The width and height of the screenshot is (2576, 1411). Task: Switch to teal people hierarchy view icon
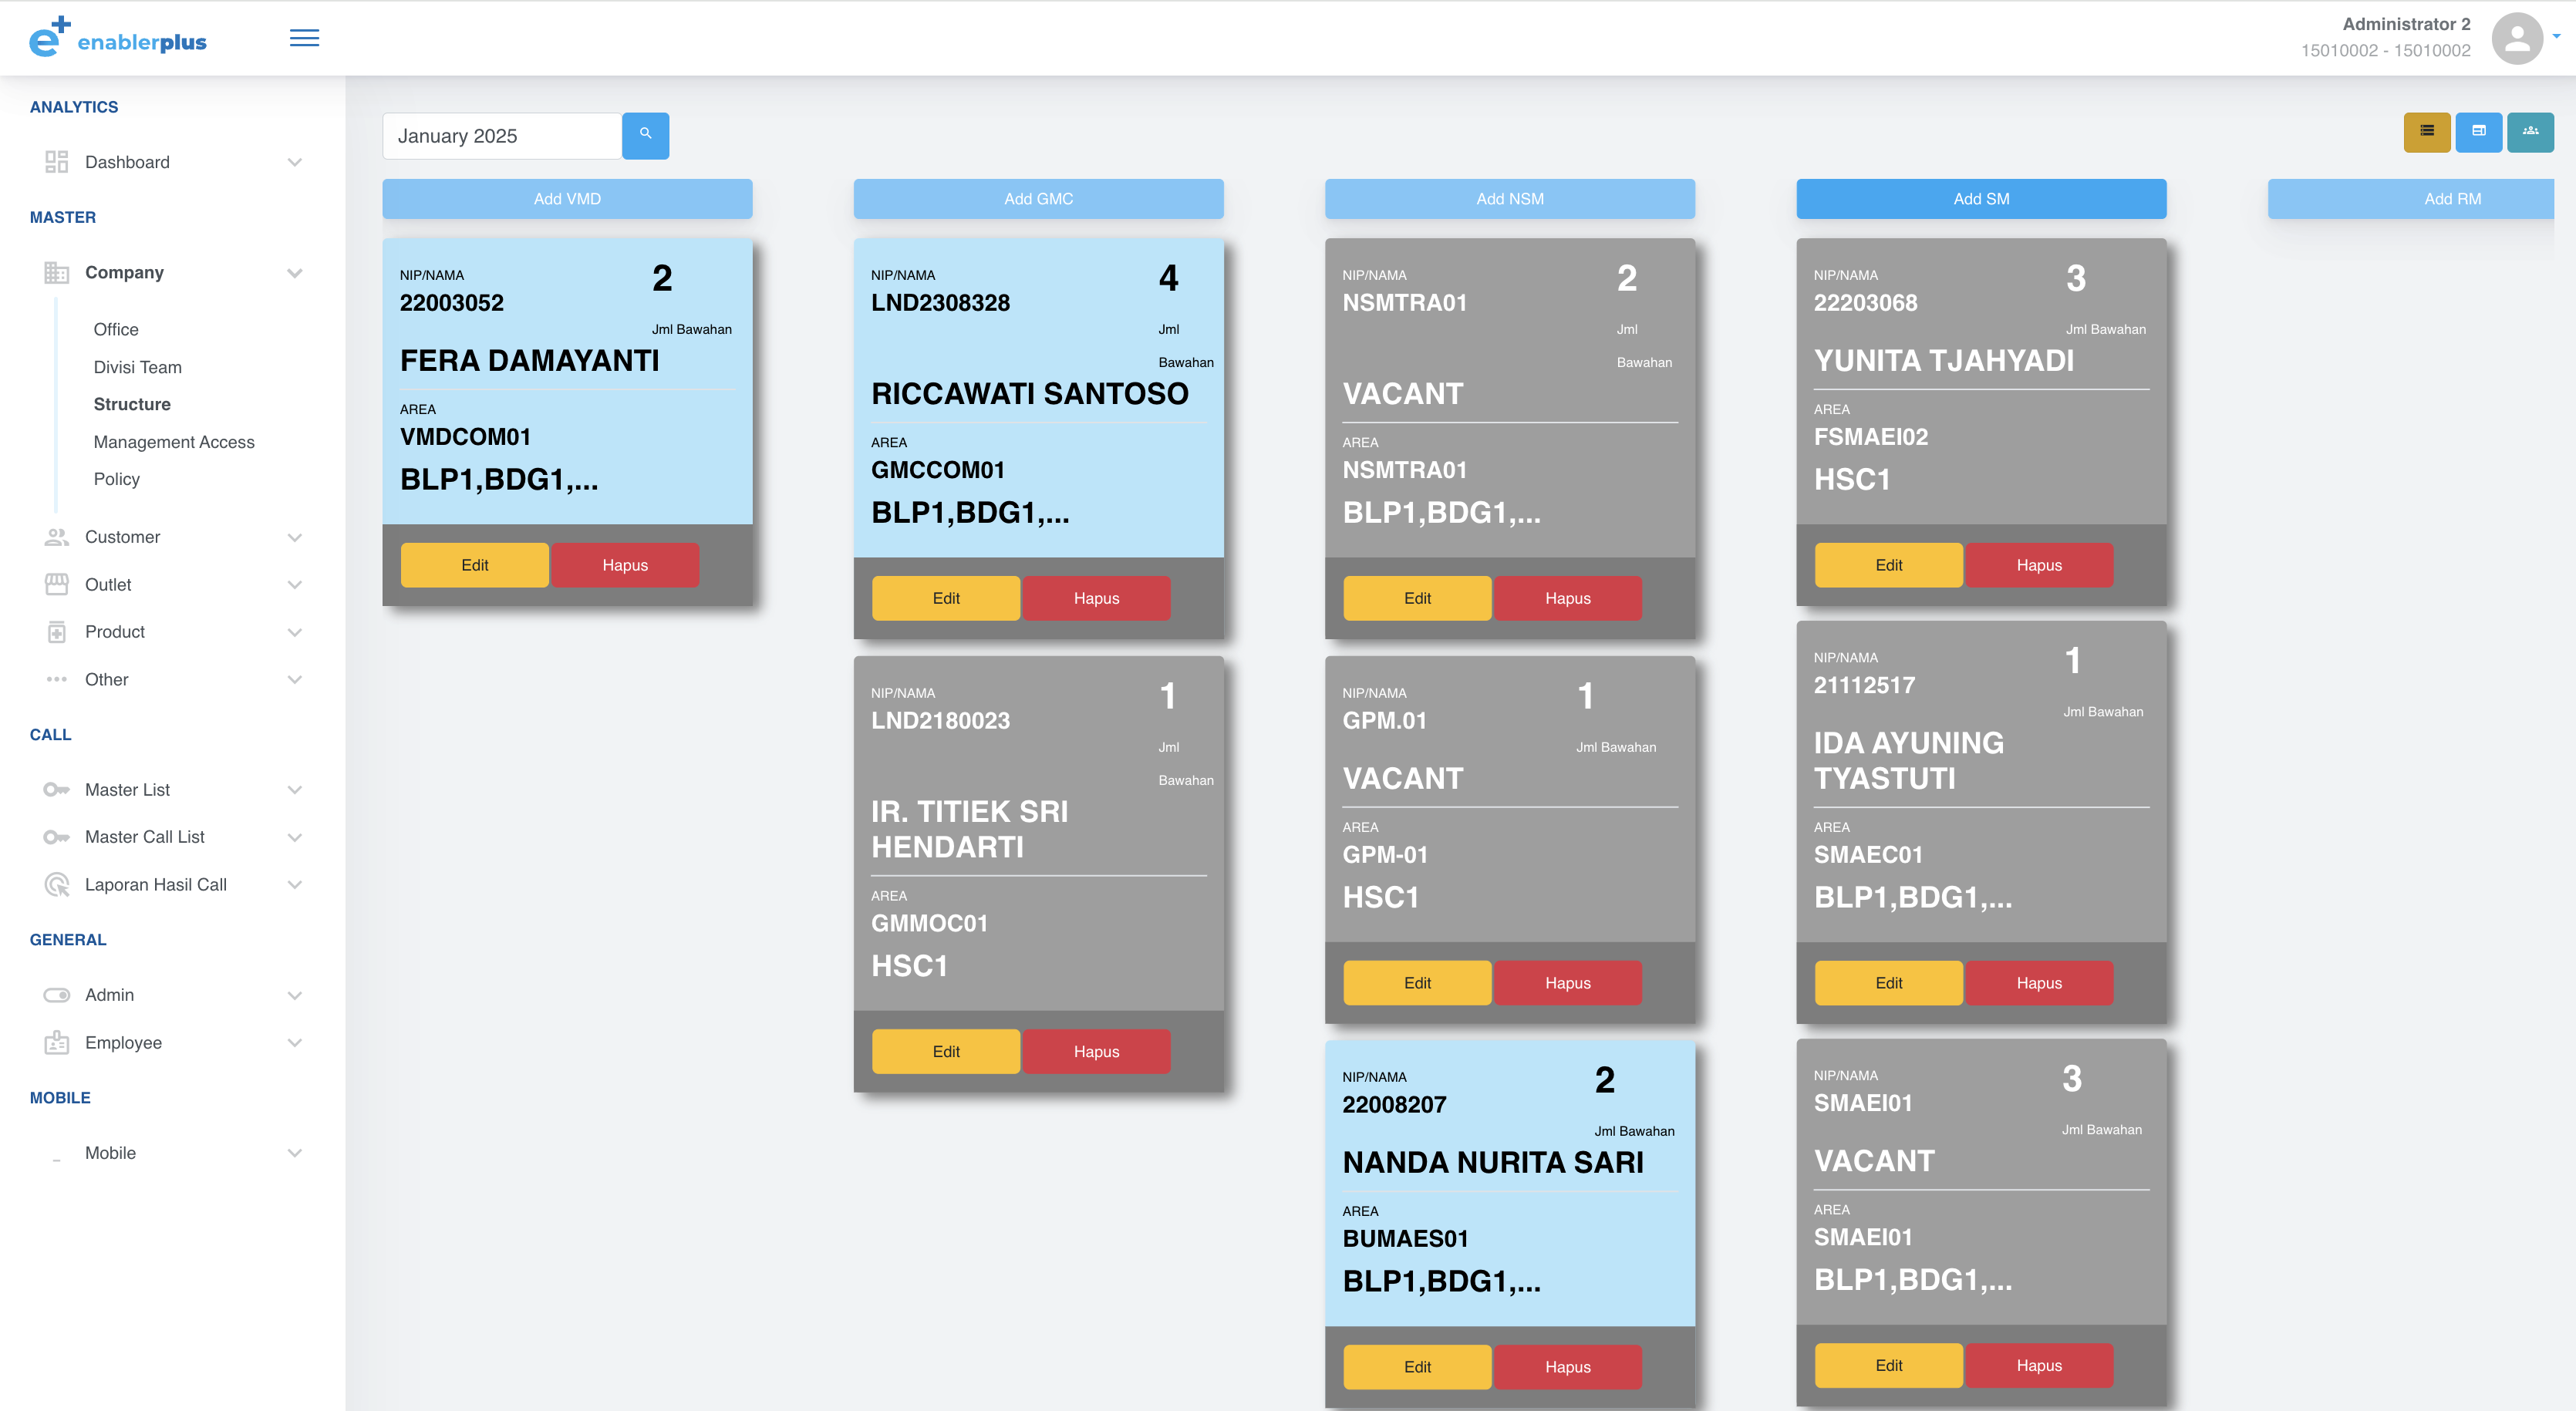click(x=2530, y=132)
